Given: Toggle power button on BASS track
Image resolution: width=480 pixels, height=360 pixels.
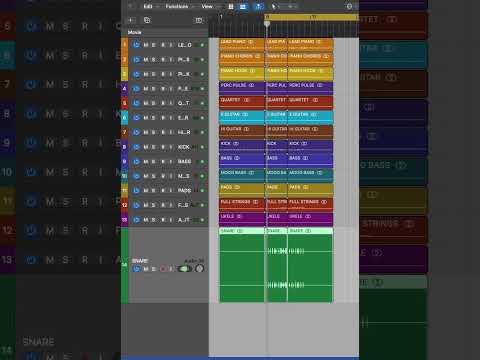Looking at the screenshot, I should click(136, 162).
